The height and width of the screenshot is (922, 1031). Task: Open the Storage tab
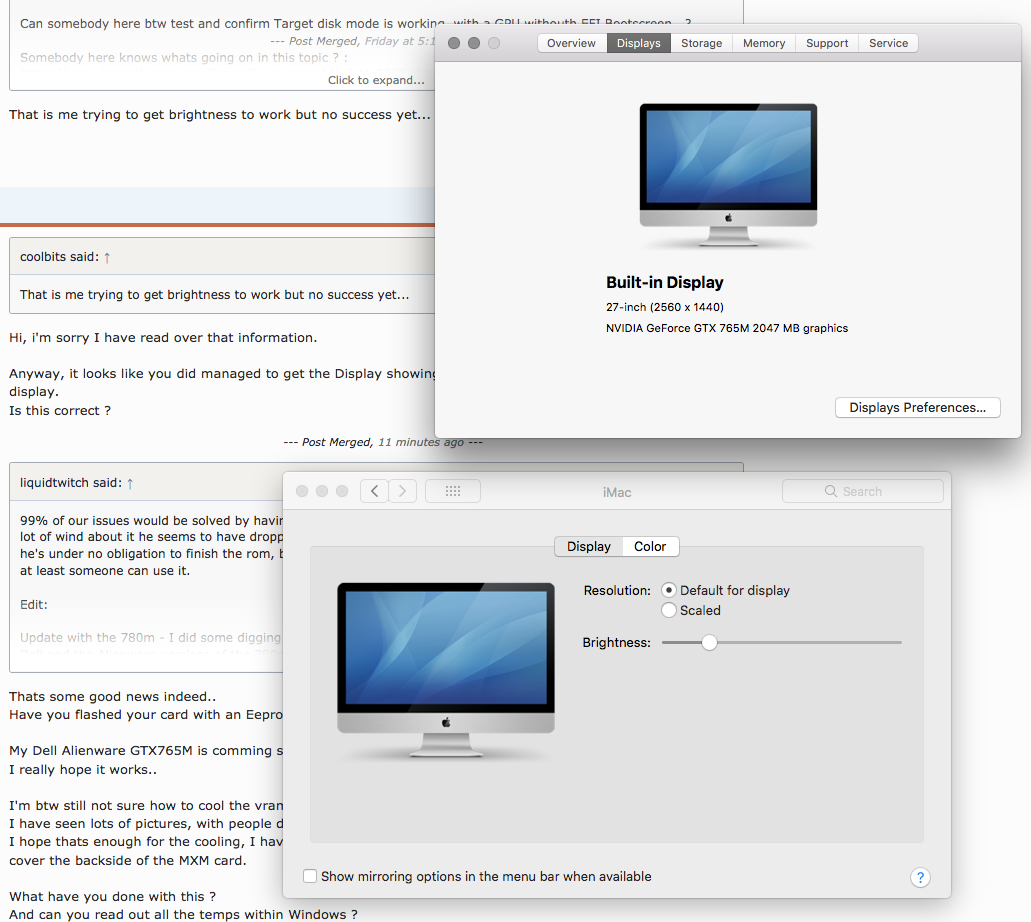coord(702,43)
